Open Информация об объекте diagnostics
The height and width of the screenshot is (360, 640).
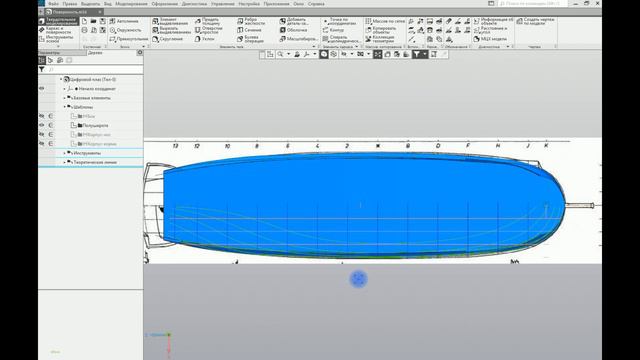(x=493, y=21)
